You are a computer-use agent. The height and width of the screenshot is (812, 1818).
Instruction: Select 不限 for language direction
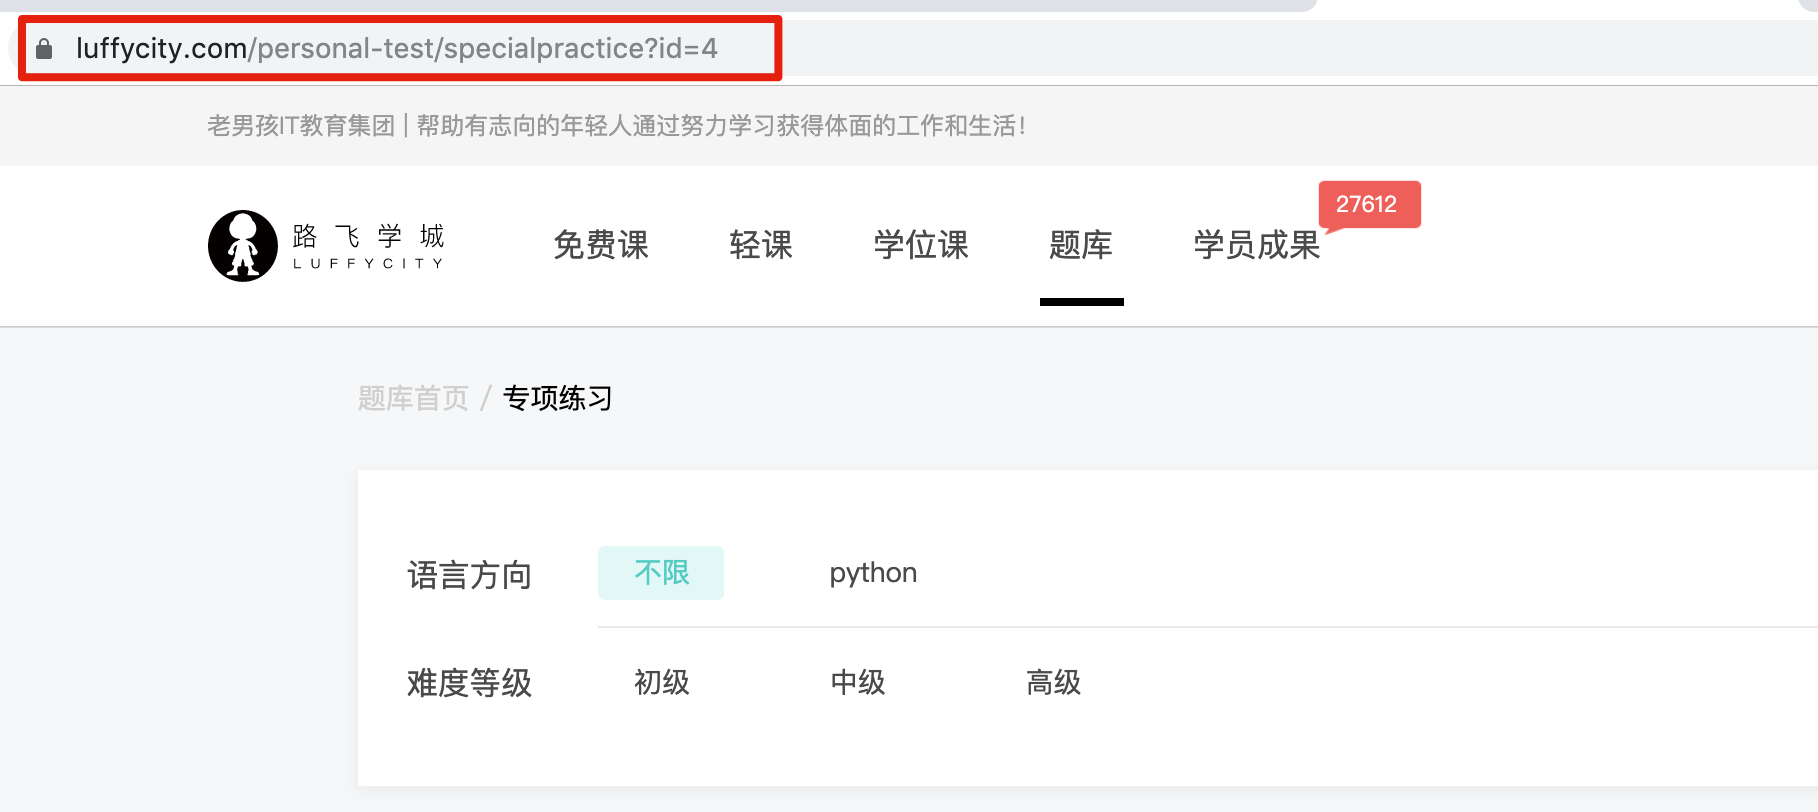click(x=661, y=573)
